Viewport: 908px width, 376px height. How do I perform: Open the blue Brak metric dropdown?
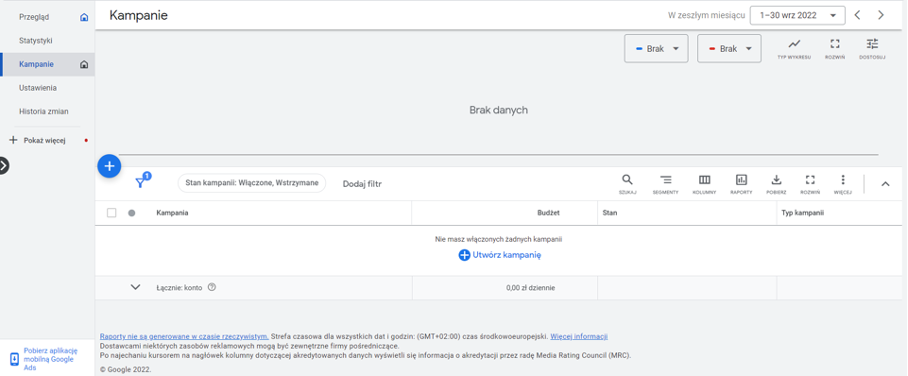(656, 49)
